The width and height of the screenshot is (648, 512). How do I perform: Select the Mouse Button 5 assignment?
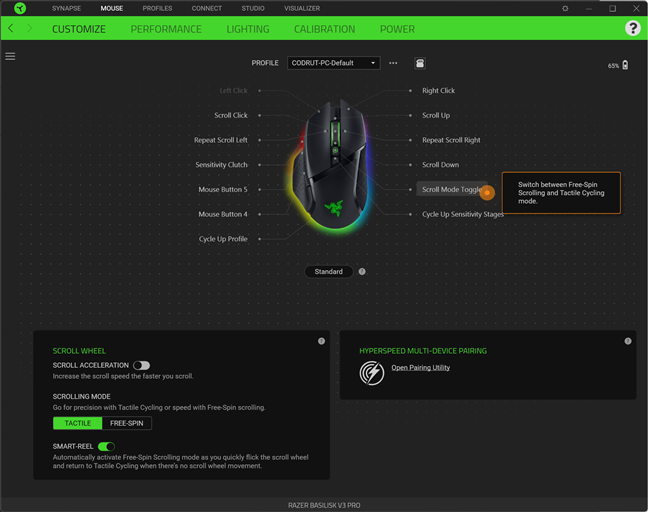click(223, 189)
